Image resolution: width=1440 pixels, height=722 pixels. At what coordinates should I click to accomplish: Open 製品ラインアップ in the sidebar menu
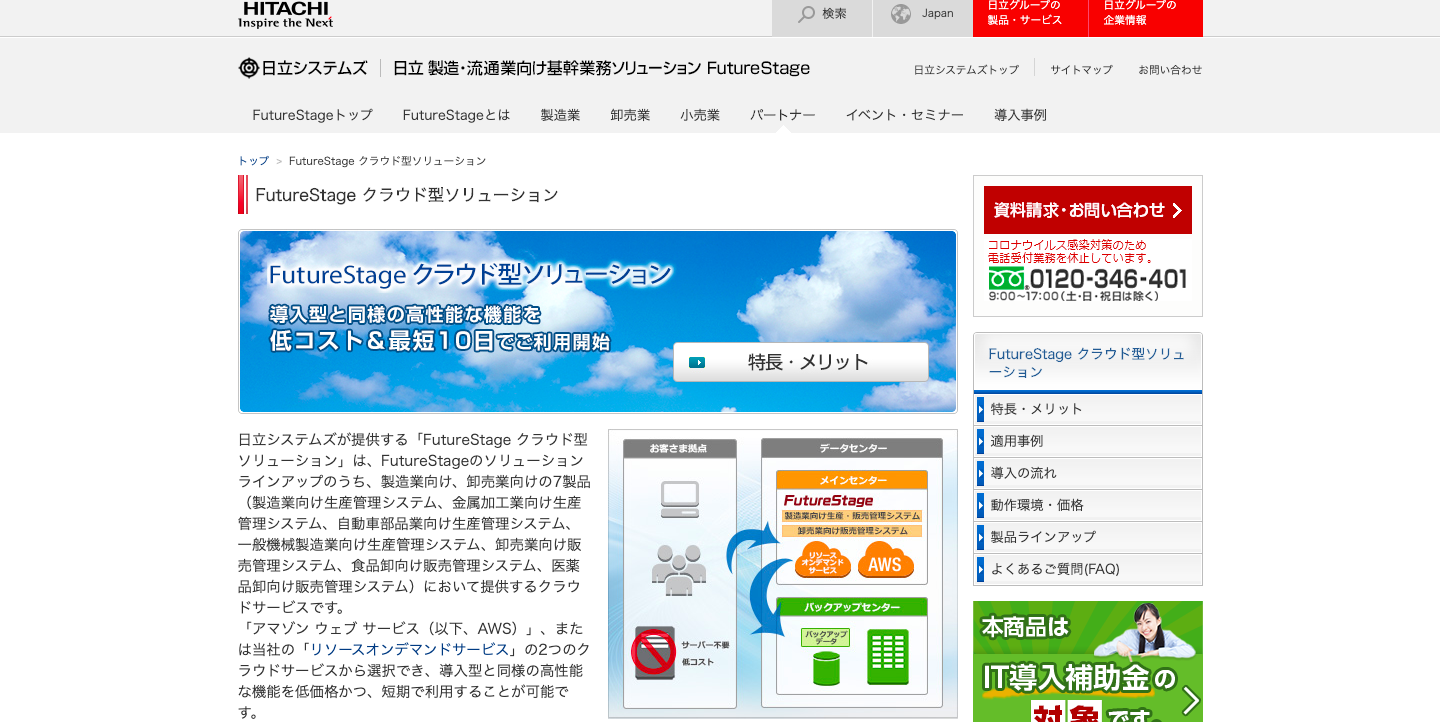[x=1088, y=537]
